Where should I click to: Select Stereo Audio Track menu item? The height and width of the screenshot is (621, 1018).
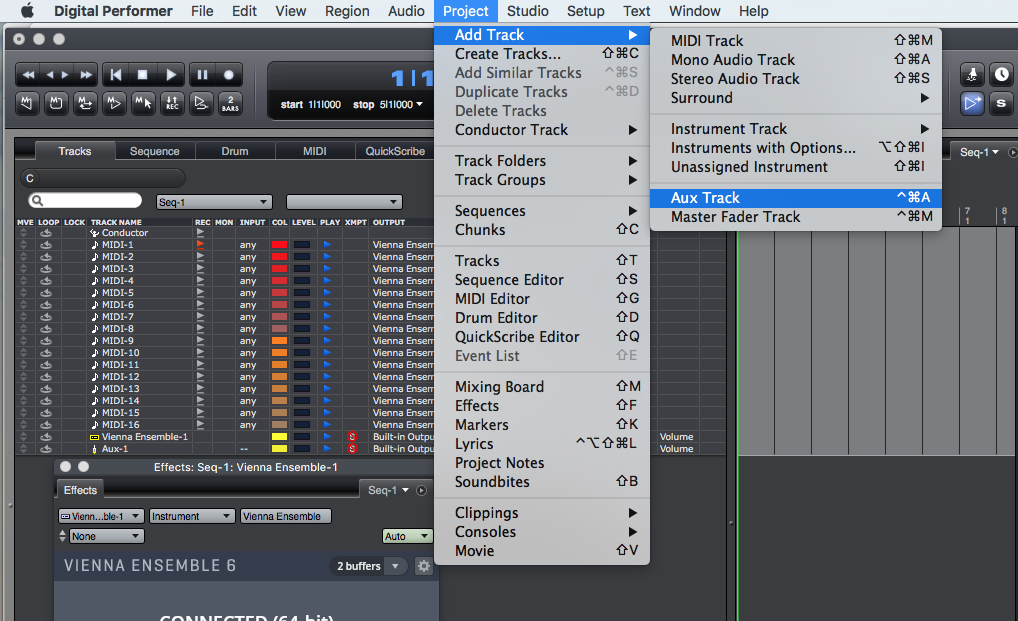[795, 79]
